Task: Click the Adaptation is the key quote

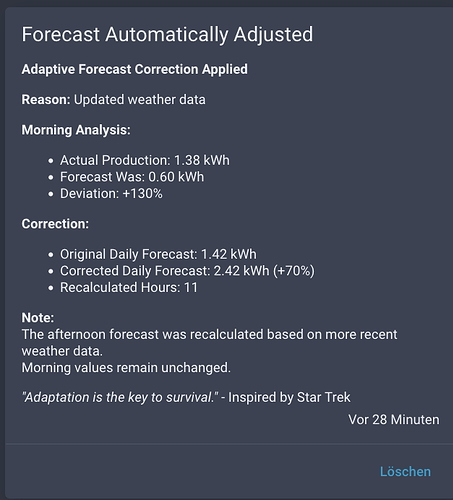Action: (120, 397)
